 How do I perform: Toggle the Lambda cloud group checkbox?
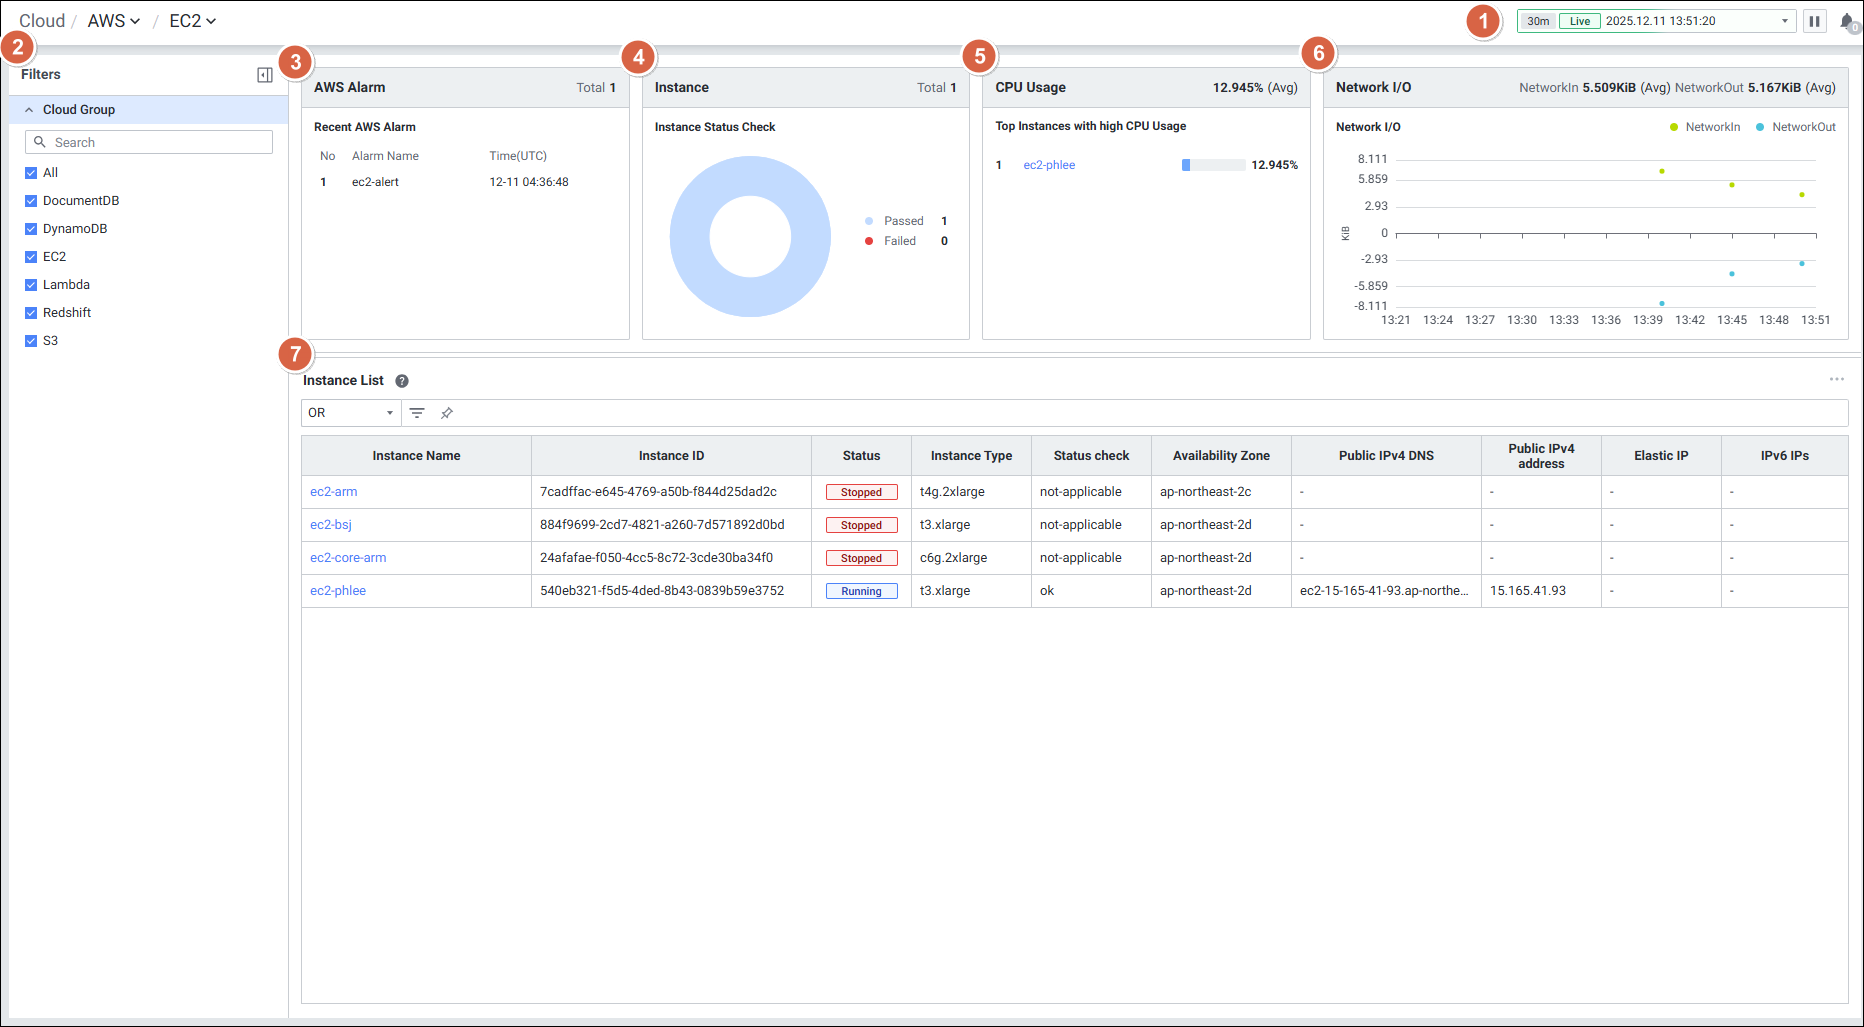tap(31, 285)
